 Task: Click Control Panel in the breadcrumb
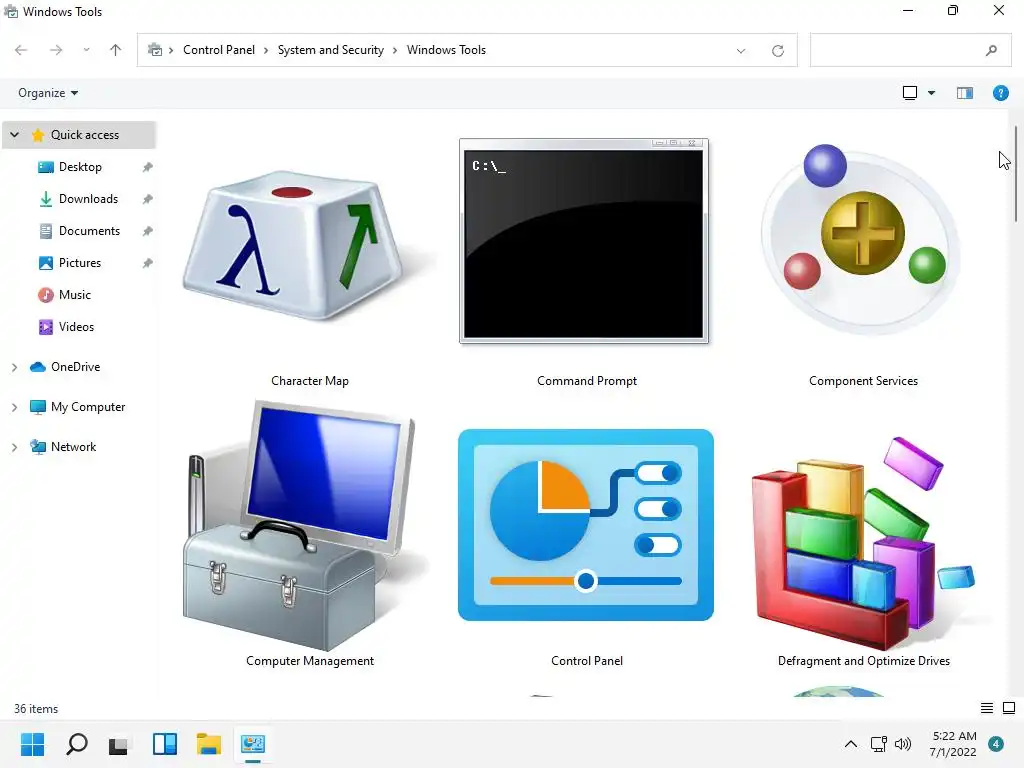click(219, 50)
